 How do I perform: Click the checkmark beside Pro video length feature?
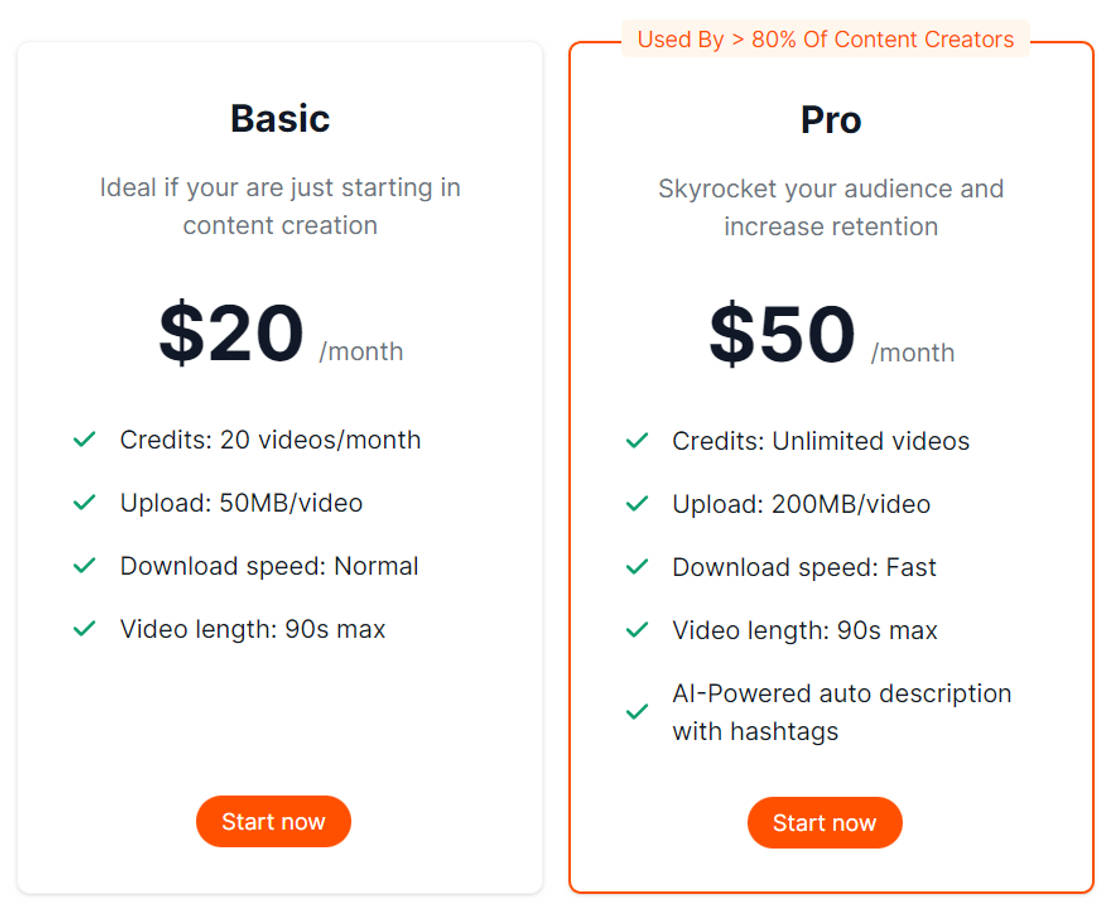tap(636, 629)
